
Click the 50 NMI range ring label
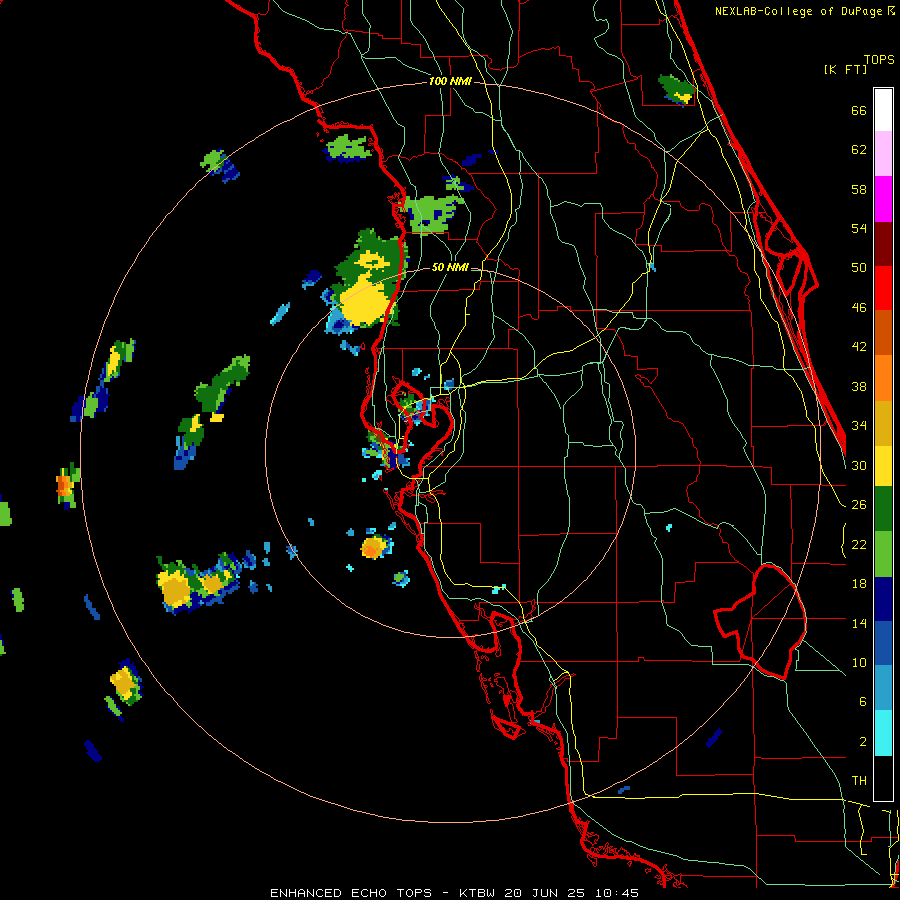(x=449, y=267)
